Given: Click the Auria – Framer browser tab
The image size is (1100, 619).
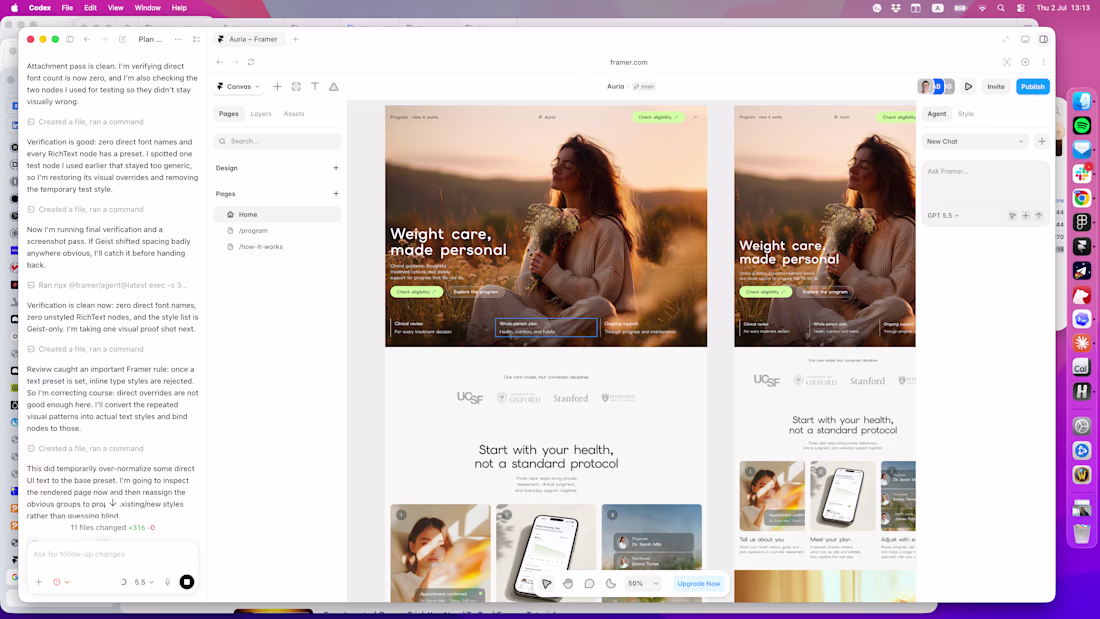Looking at the screenshot, I should [248, 39].
